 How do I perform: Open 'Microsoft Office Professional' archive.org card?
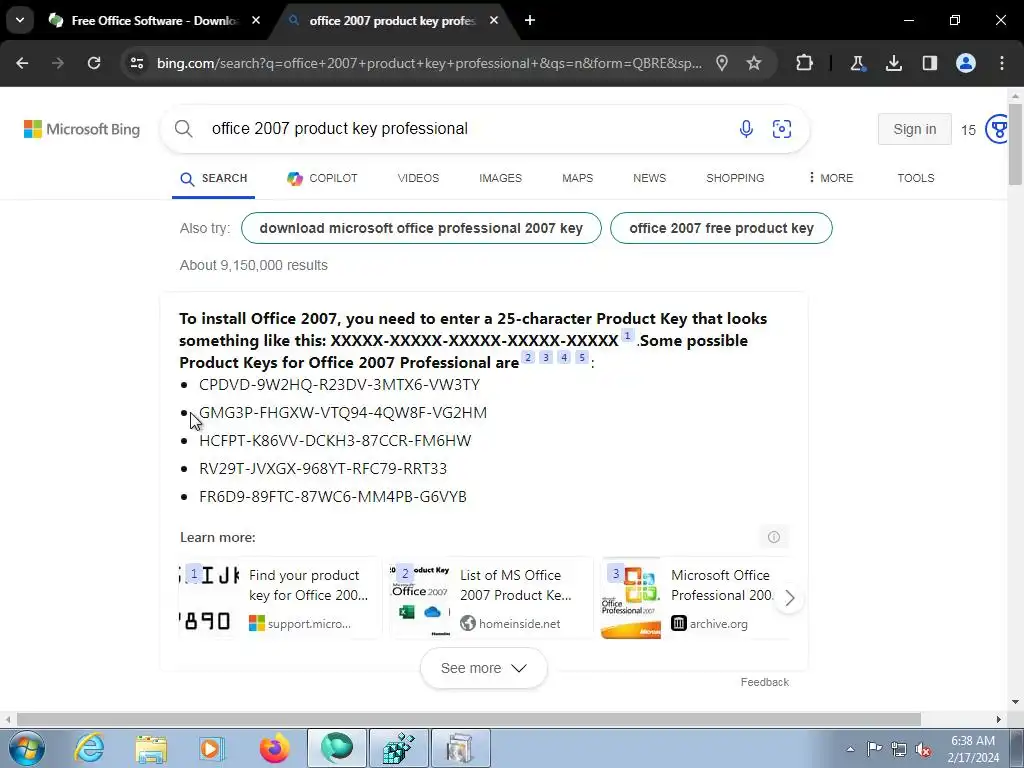point(694,598)
